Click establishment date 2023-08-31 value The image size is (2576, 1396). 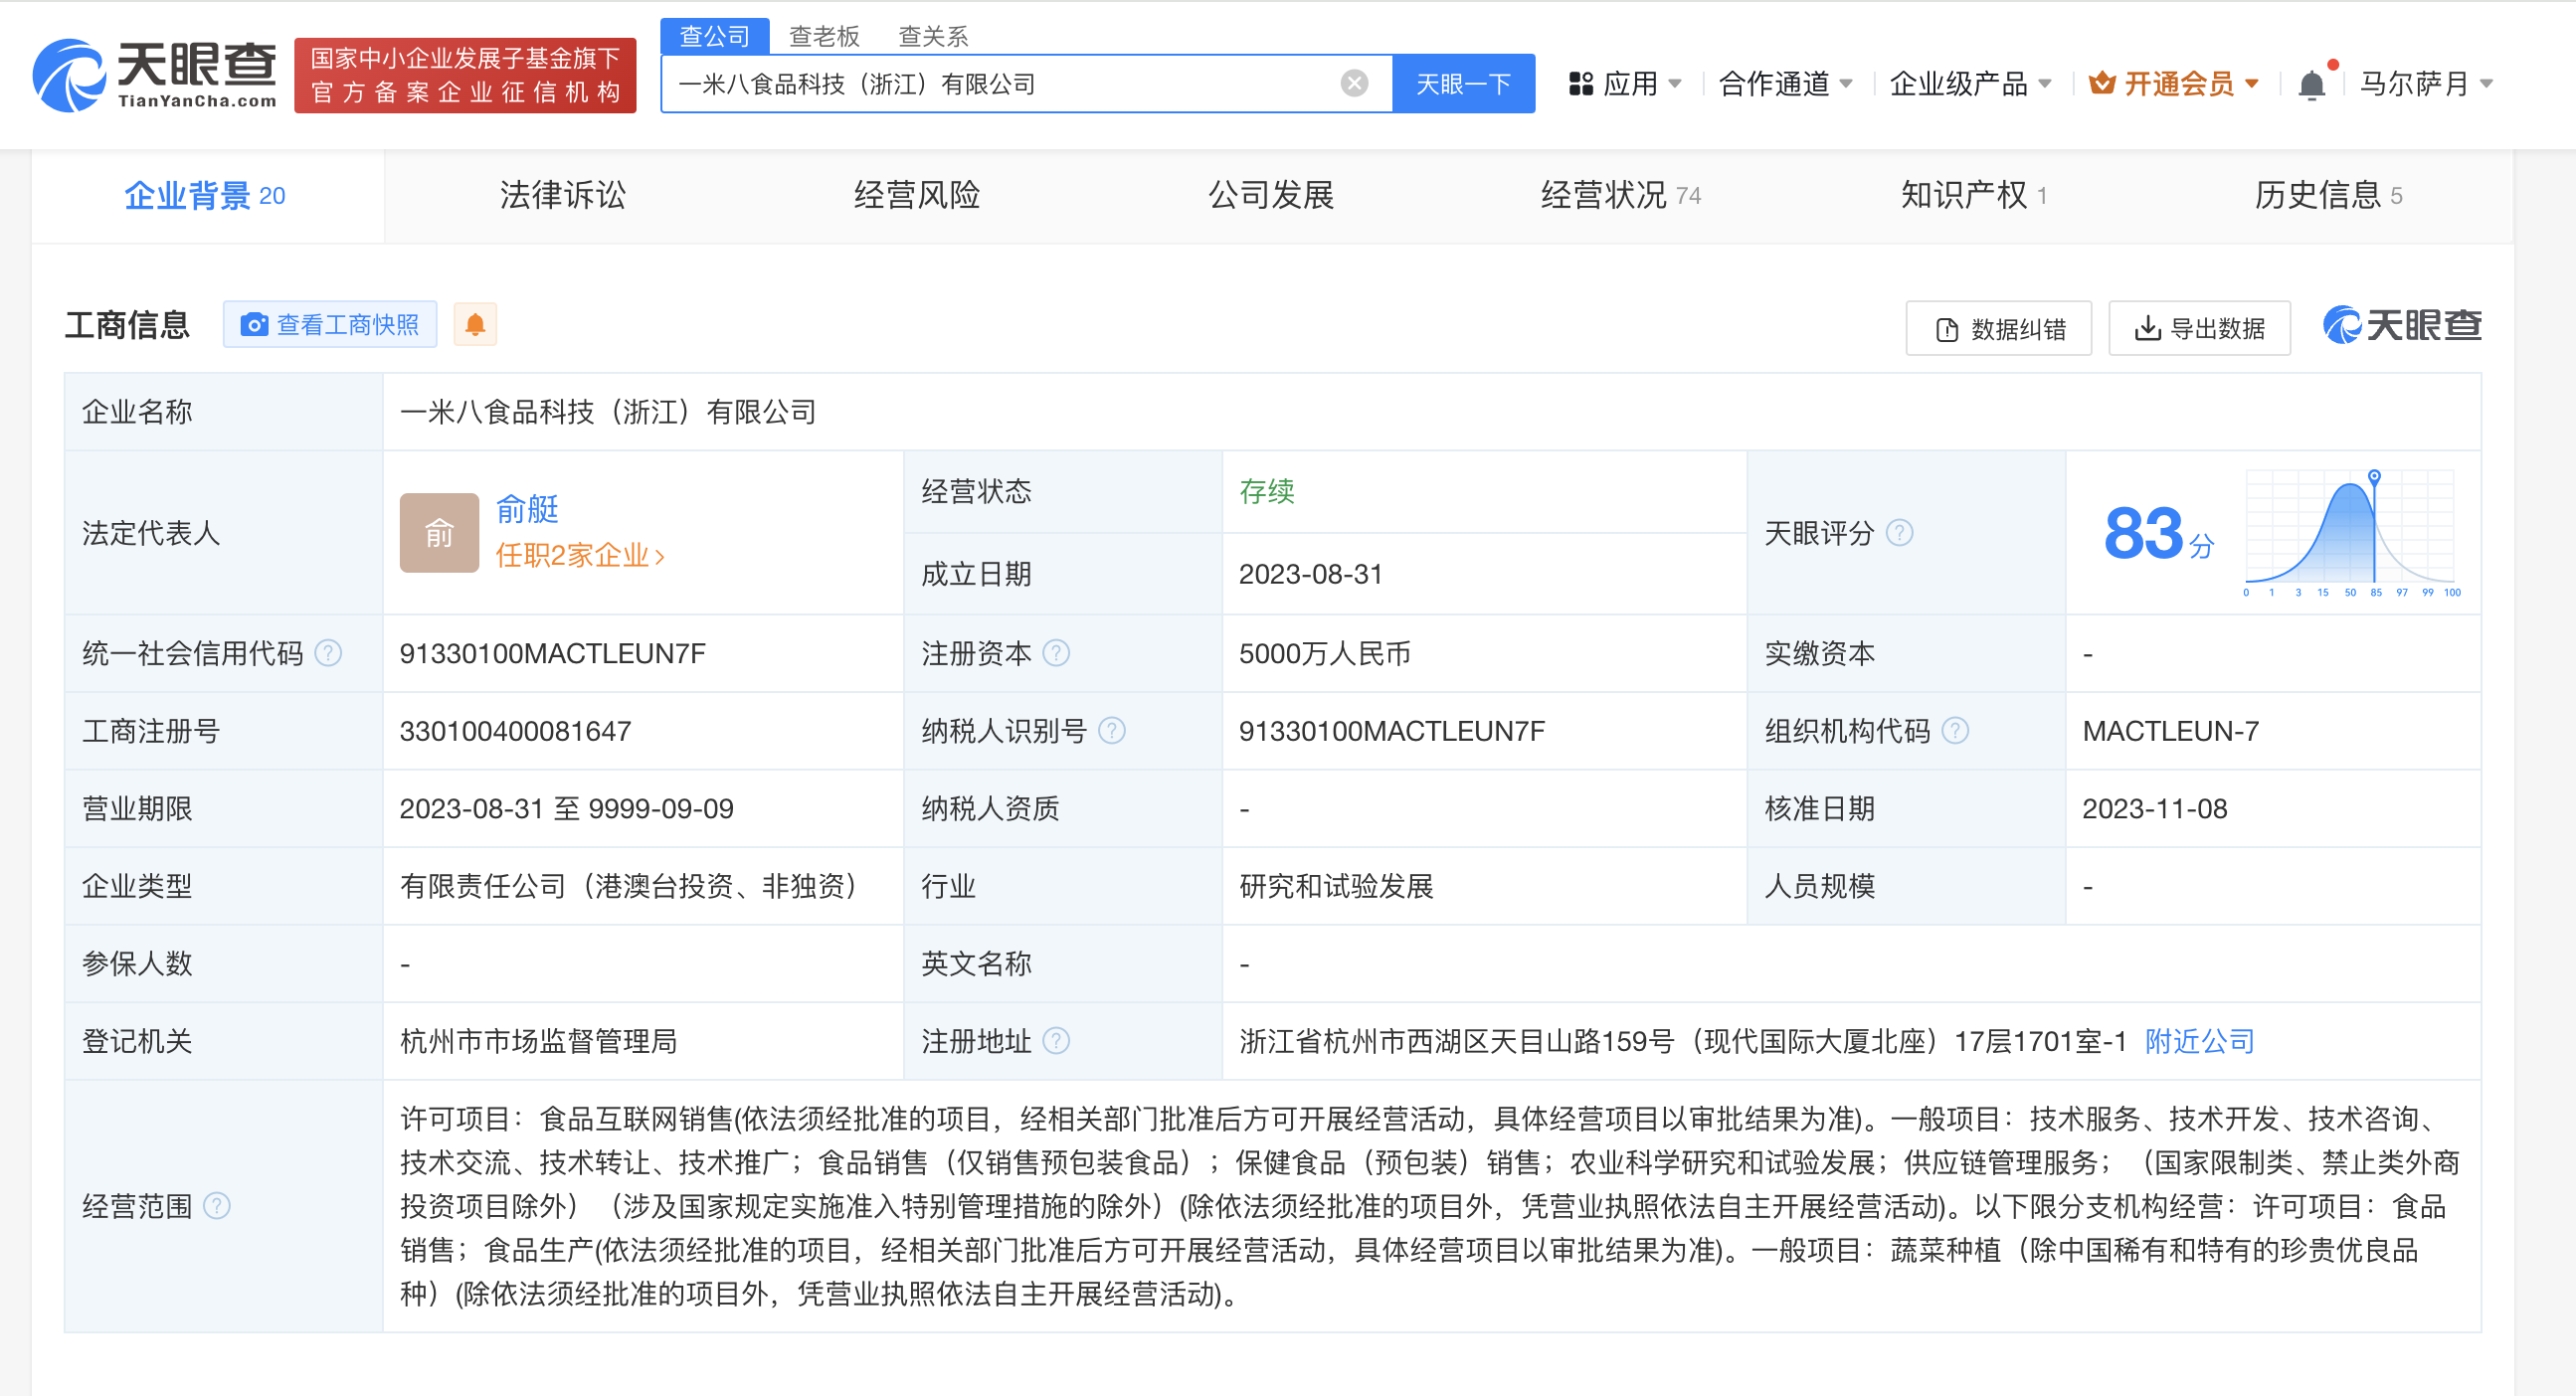1310,574
